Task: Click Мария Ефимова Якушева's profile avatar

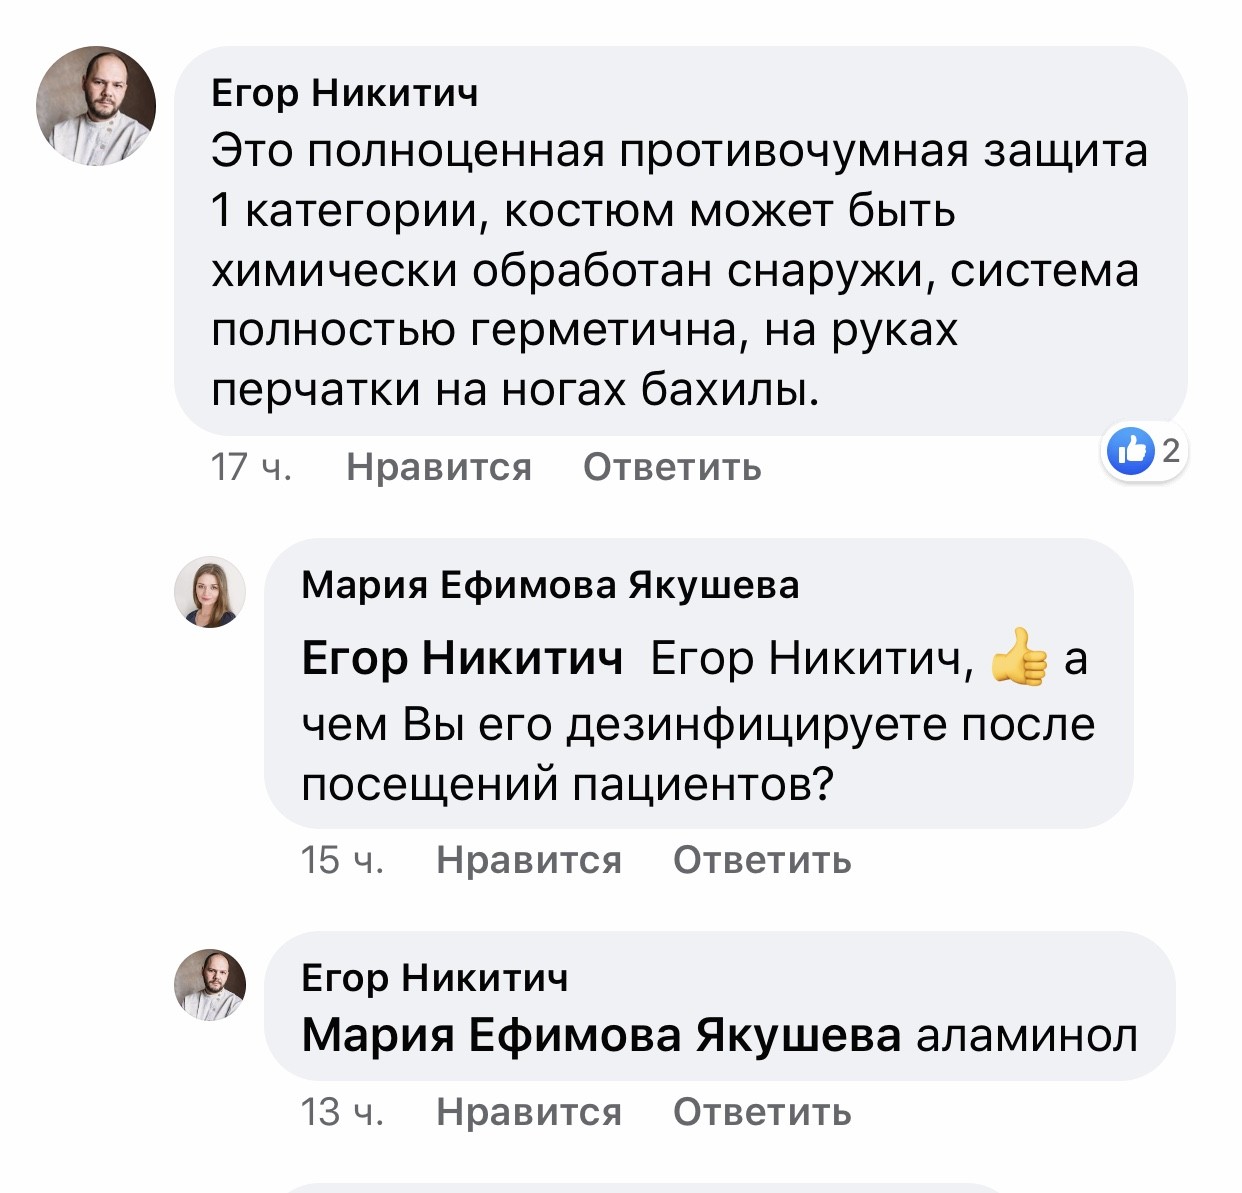Action: point(210,592)
